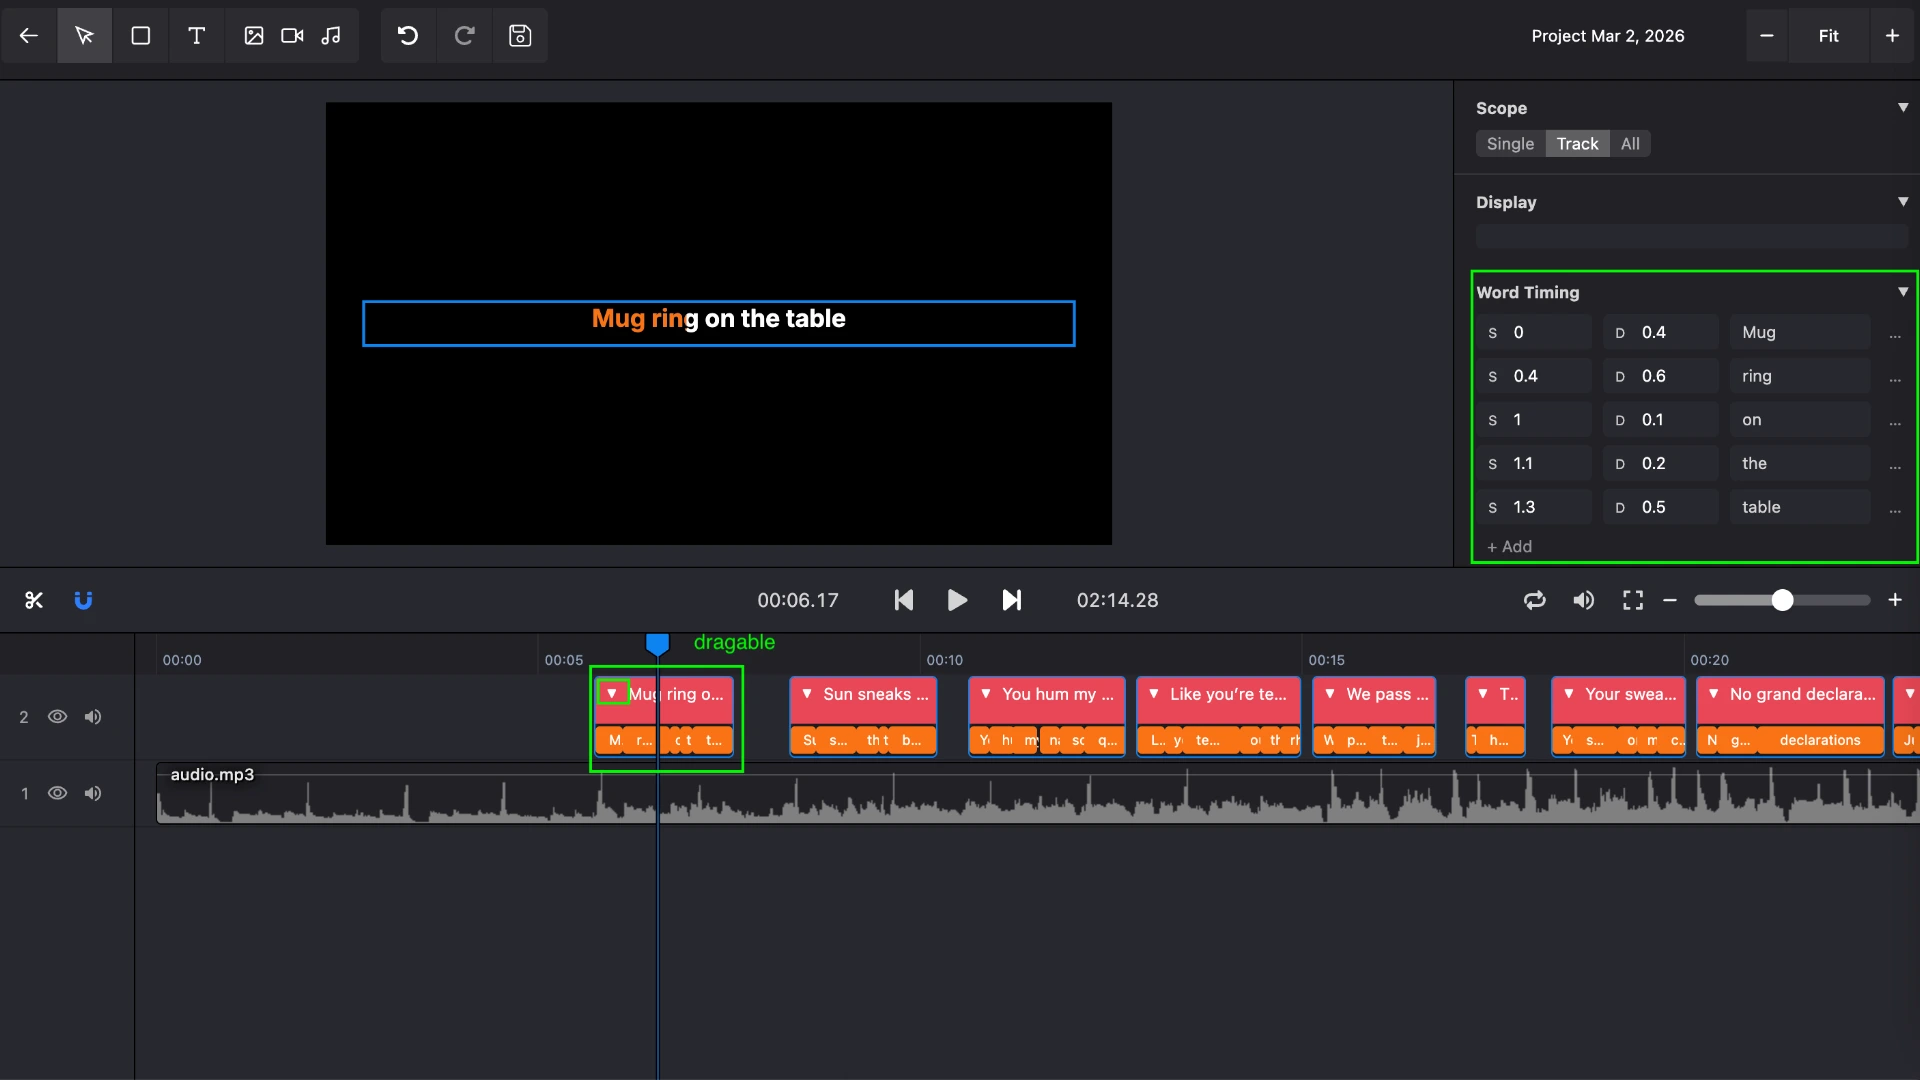Zoom in the canvas with plus button
This screenshot has width=1920, height=1080.
tap(1892, 36)
